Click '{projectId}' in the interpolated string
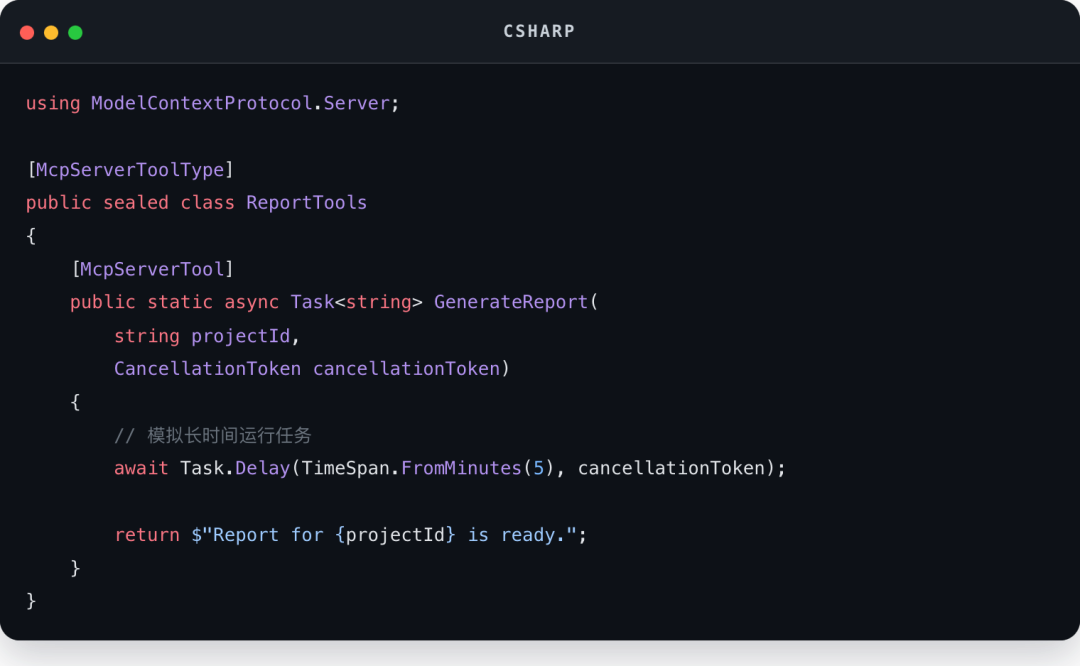The height and width of the screenshot is (666, 1080). click(x=395, y=535)
